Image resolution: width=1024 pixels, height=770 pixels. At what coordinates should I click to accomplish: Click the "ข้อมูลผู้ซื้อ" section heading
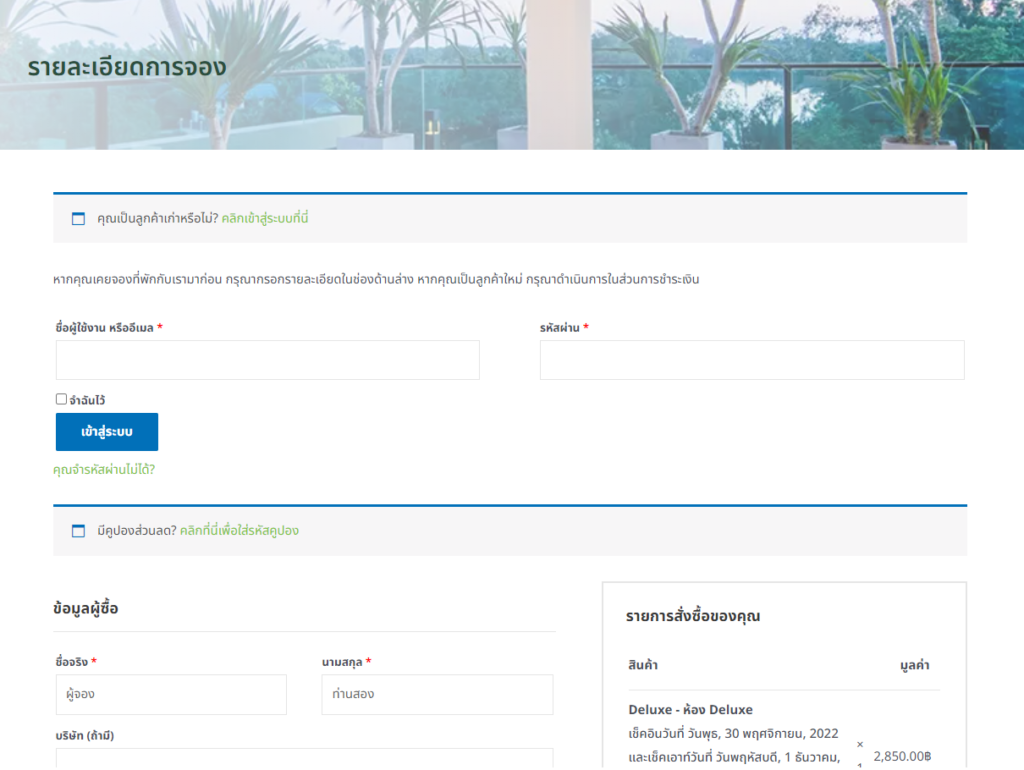tap(86, 608)
